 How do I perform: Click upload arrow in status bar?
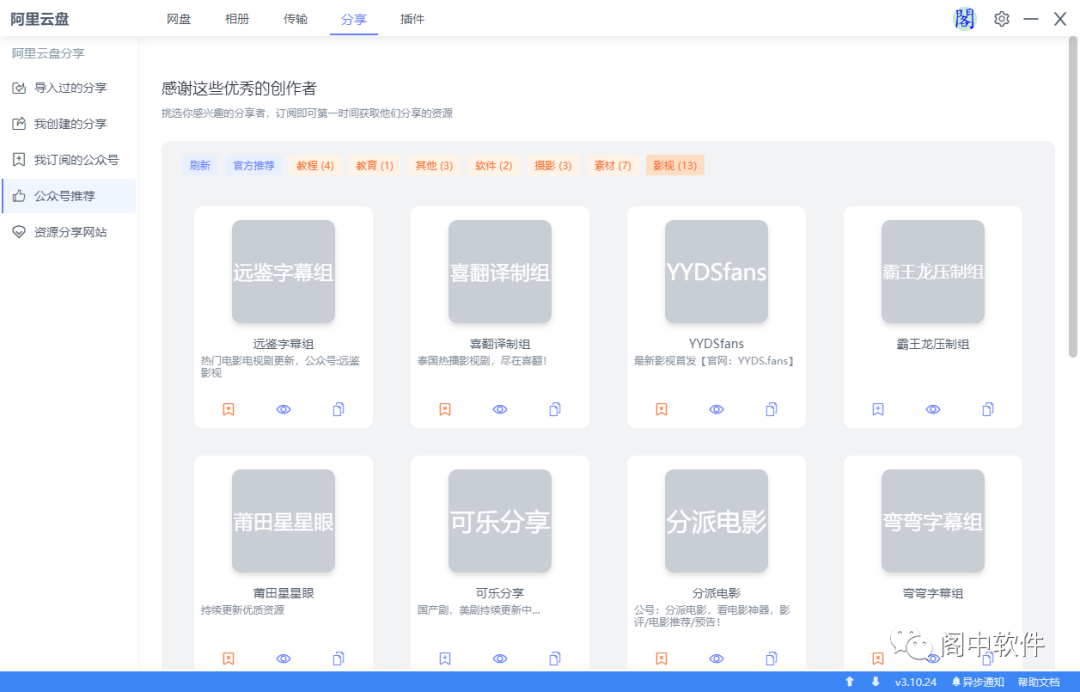pyautogui.click(x=850, y=682)
